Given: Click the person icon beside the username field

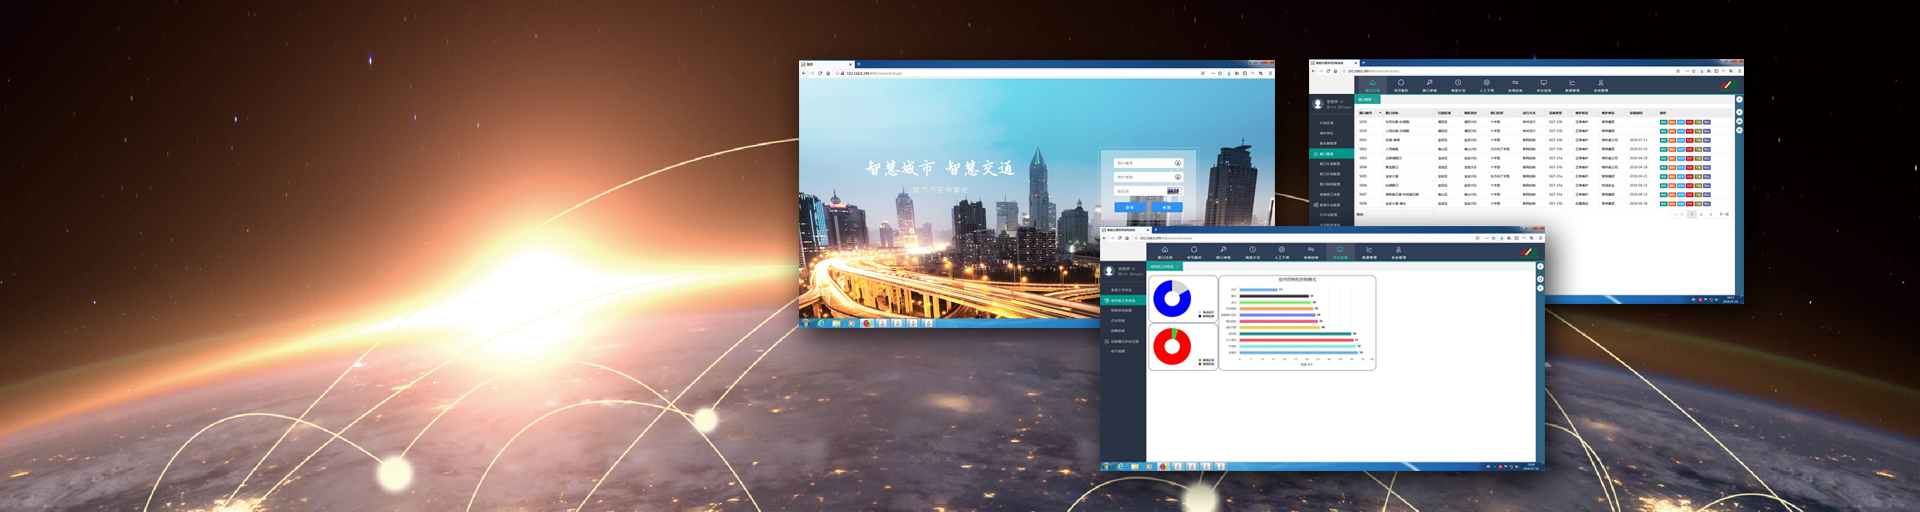Looking at the screenshot, I should click(x=1178, y=163).
